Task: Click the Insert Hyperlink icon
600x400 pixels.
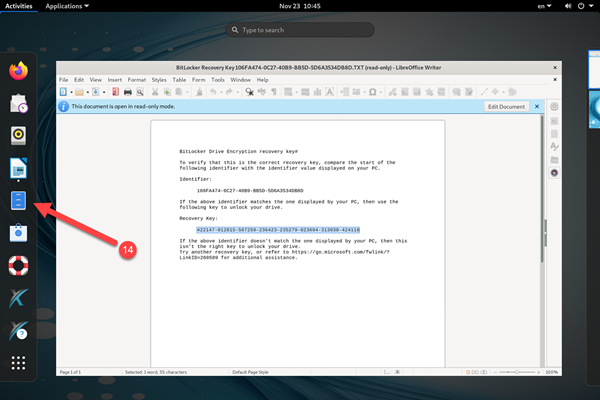Action: coord(393,92)
